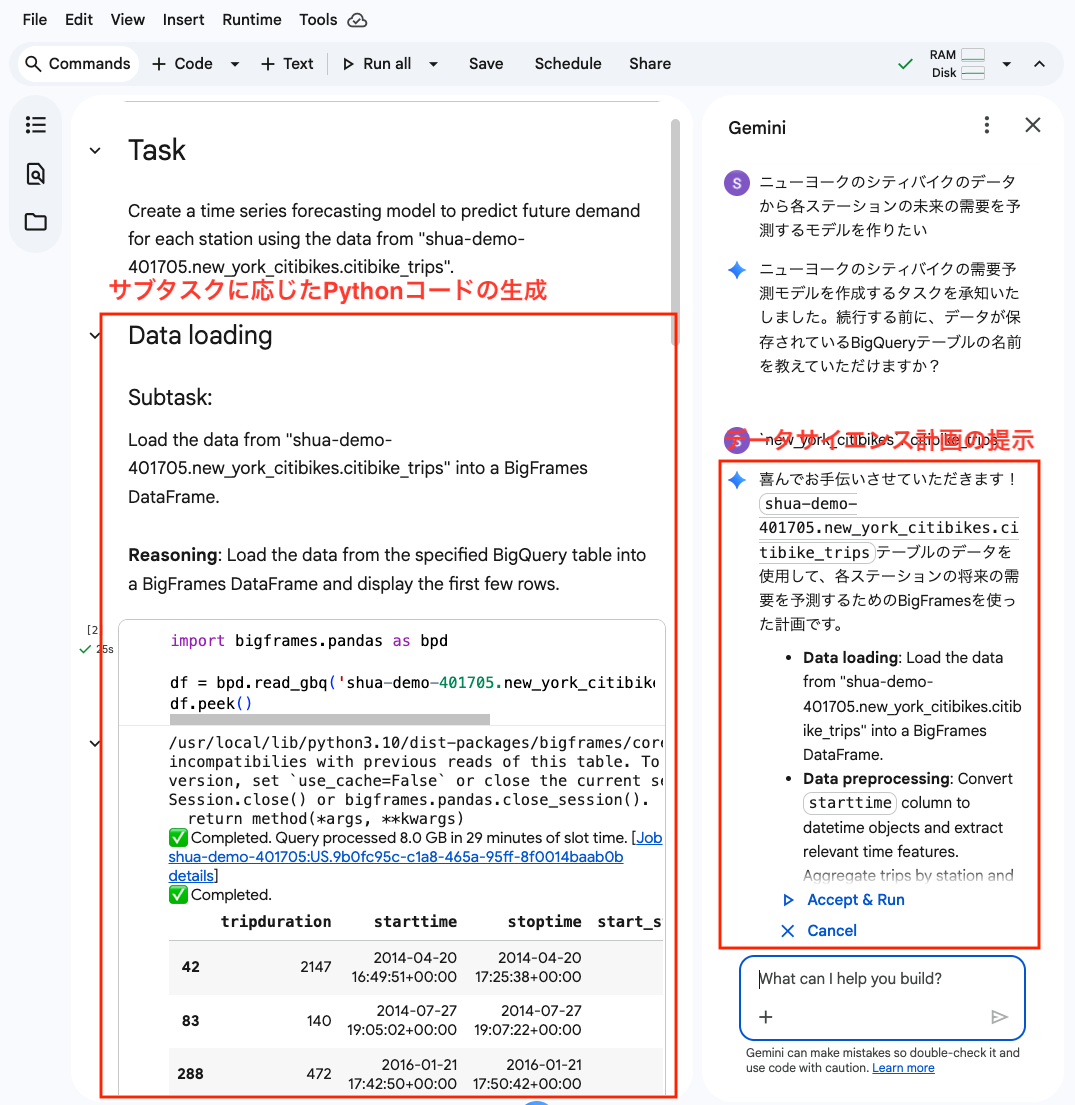Click the starttime code chip in Gemini plan
Image resolution: width=1075 pixels, height=1105 pixels.
(x=849, y=803)
